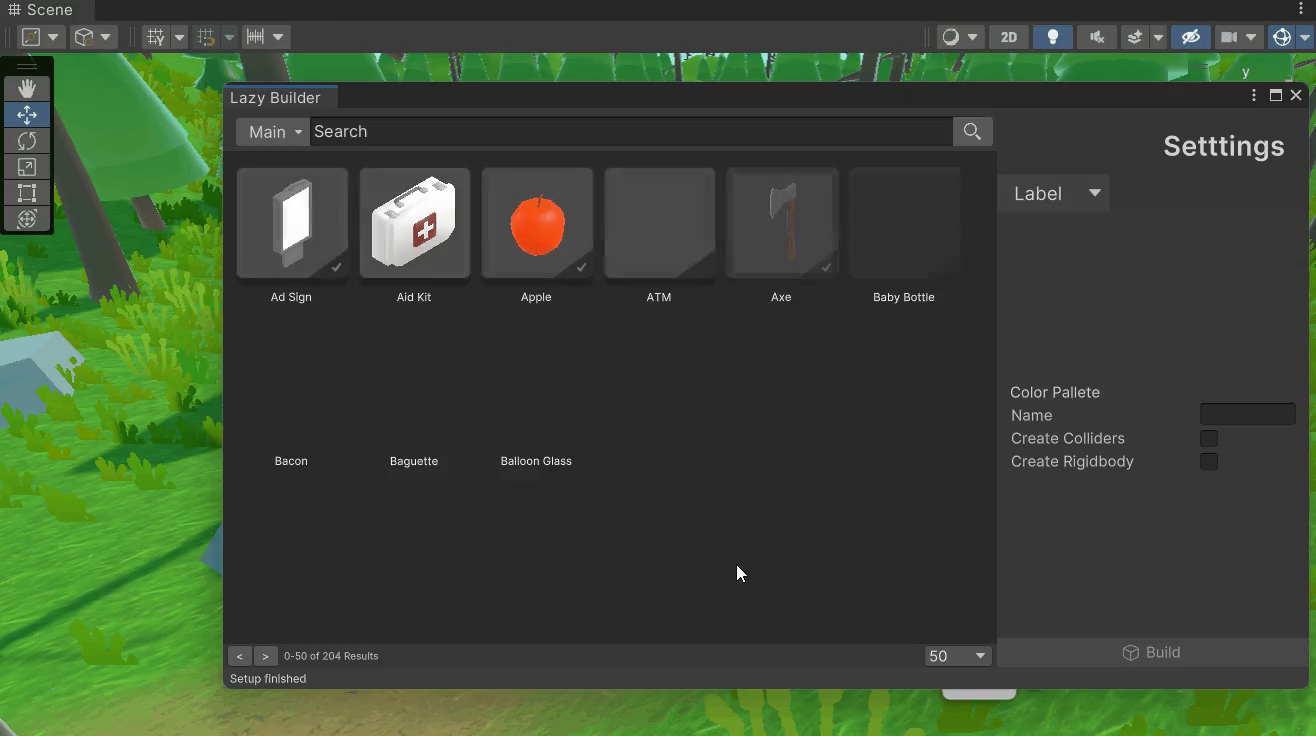Screen dimensions: 1316x736
Task: Open handle rotation dropdown arrow
Action: (x=106, y=37)
